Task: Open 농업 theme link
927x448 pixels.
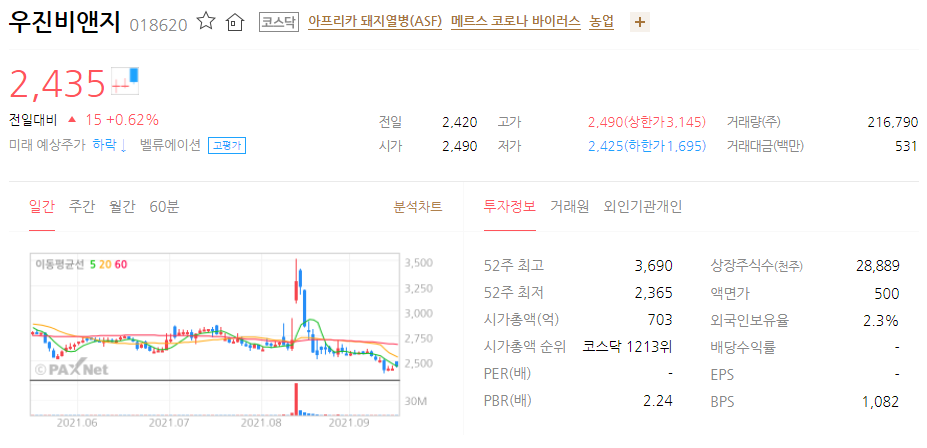Action: pyautogui.click(x=601, y=22)
